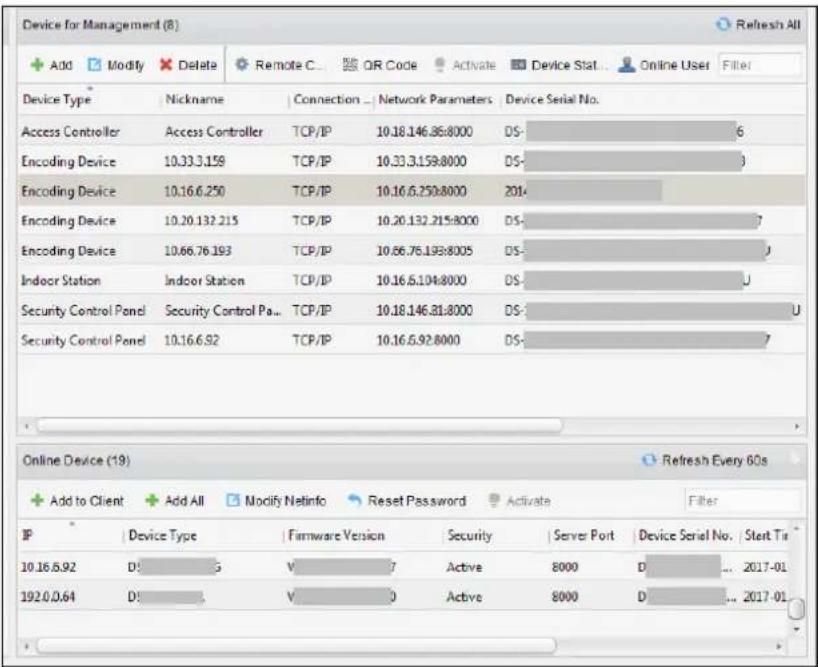Sort by Server Port column header

pyautogui.click(x=584, y=535)
